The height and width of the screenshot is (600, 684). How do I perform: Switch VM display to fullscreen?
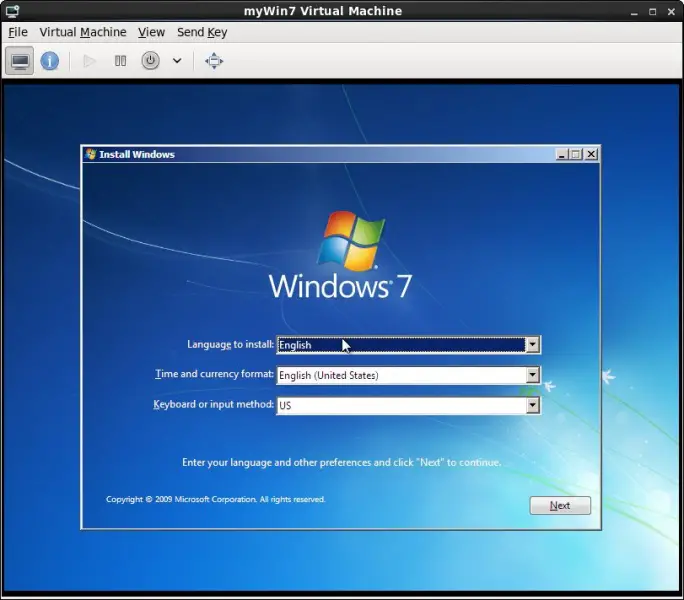coord(214,61)
